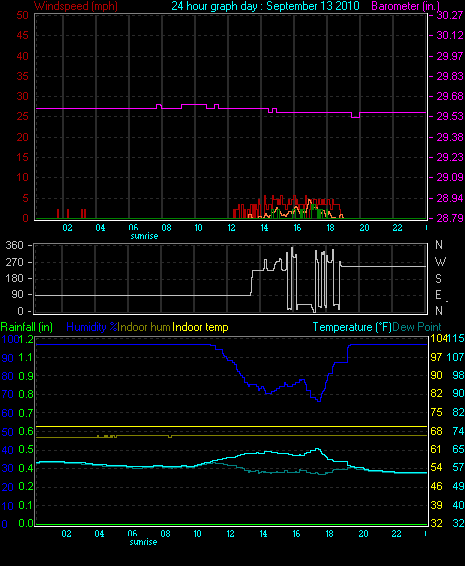Click the Rainfall (in) legend label

pos(27,327)
